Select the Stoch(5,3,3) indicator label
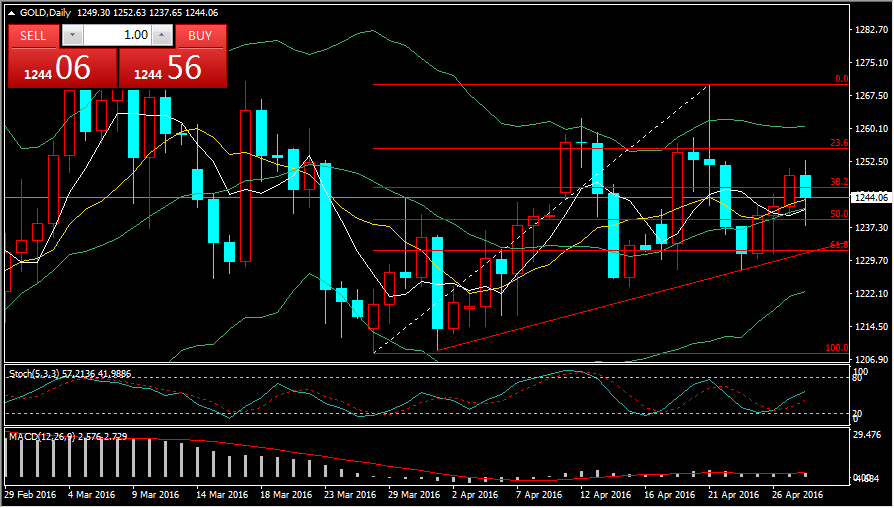The width and height of the screenshot is (894, 508). tap(36, 373)
